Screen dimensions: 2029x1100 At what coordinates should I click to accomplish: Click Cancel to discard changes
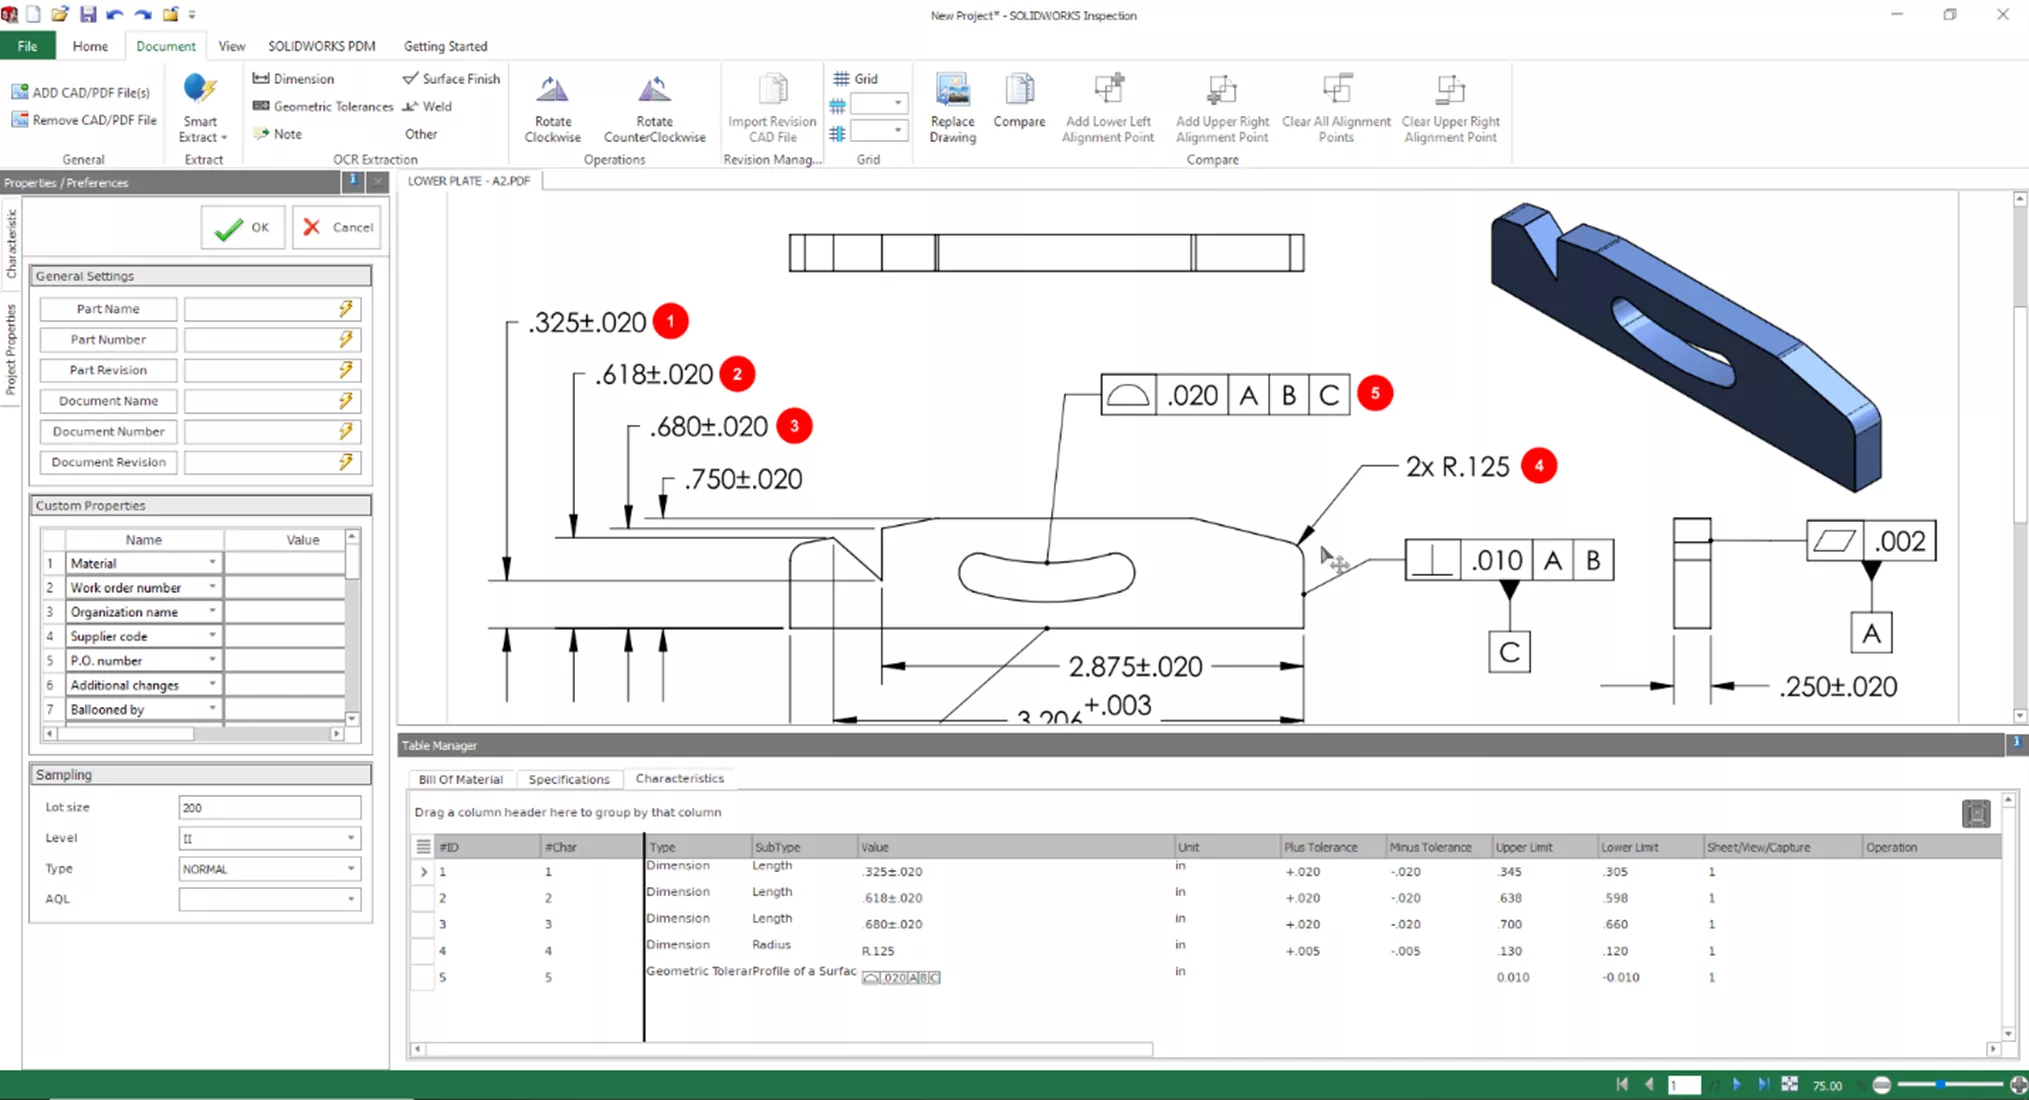(335, 226)
